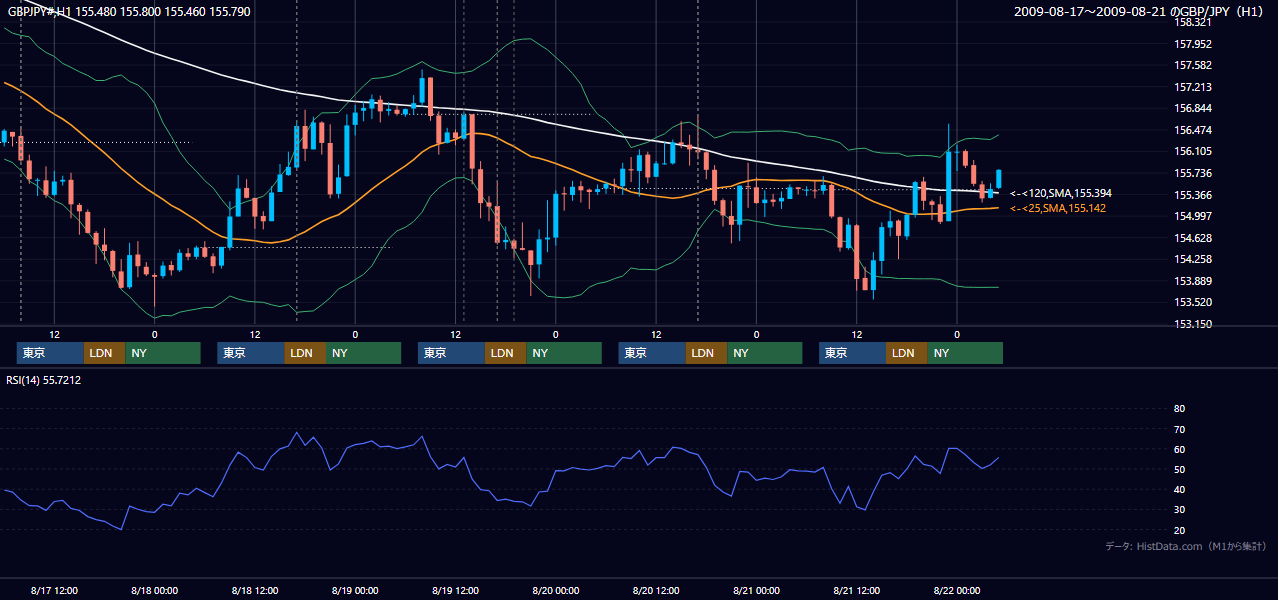Click the 153.150 price axis label
Screen dimensions: 1278x600
pyautogui.click(x=1193, y=324)
